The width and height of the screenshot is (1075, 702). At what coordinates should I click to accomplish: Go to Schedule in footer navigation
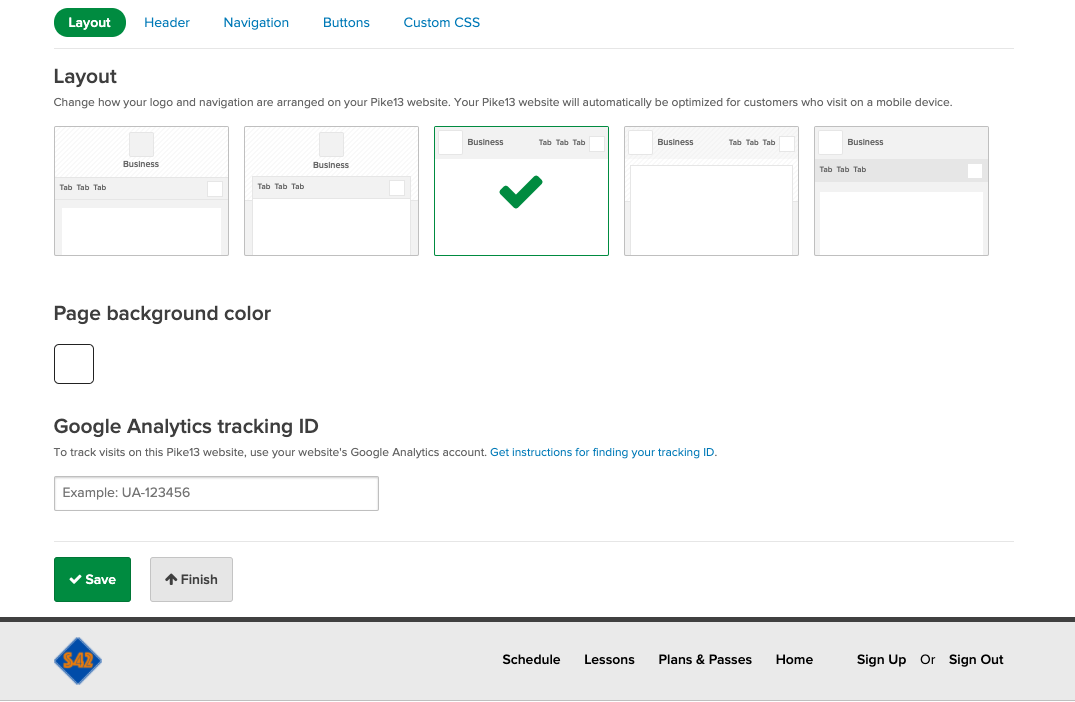[x=531, y=659]
